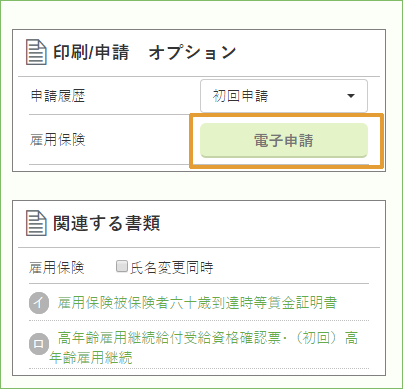Click the document icon beside 印刷/申請 オプション

[36, 52]
